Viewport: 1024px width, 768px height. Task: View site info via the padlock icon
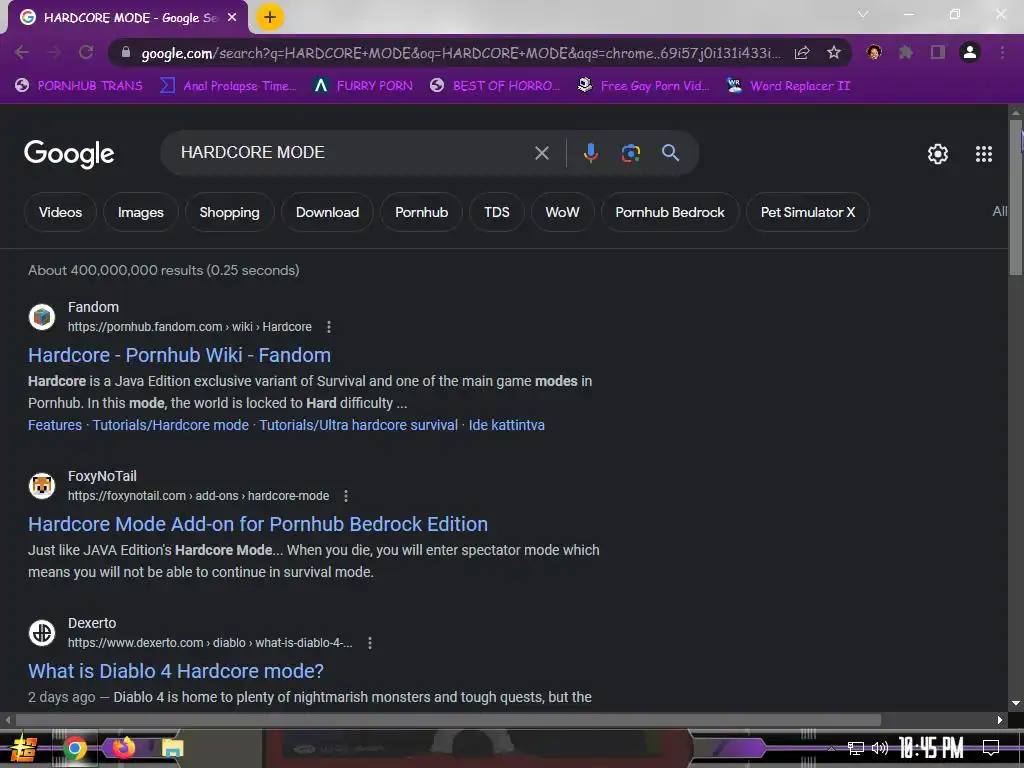click(x=126, y=52)
